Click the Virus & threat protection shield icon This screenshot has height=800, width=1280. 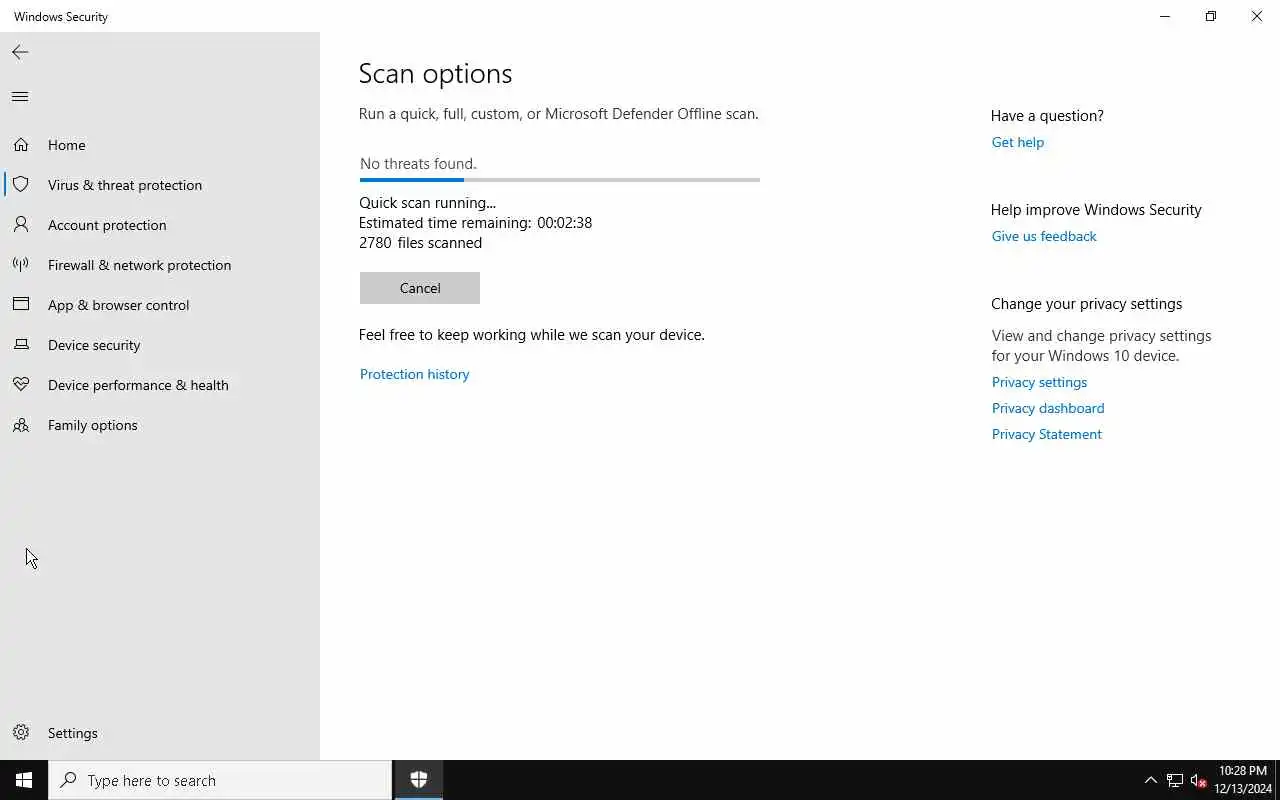pos(21,185)
